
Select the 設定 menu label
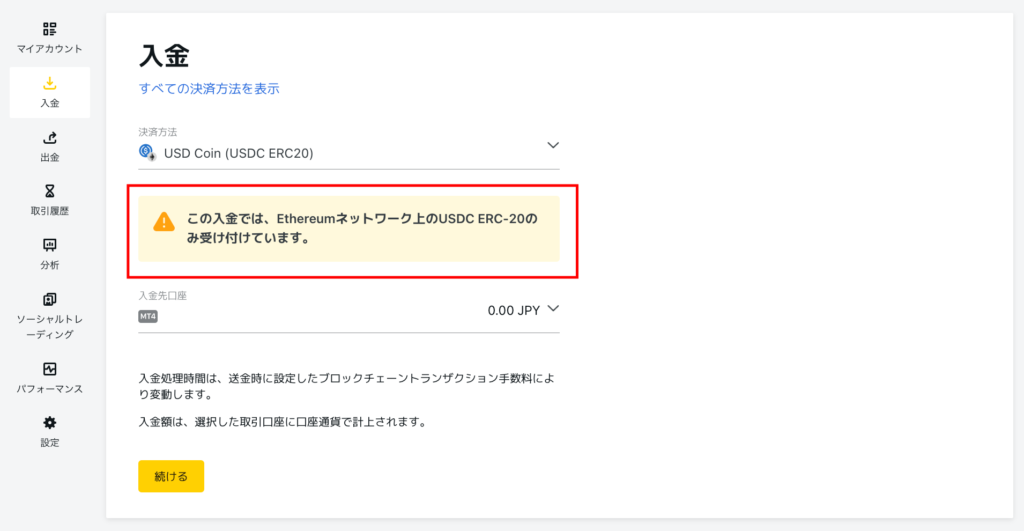50,443
